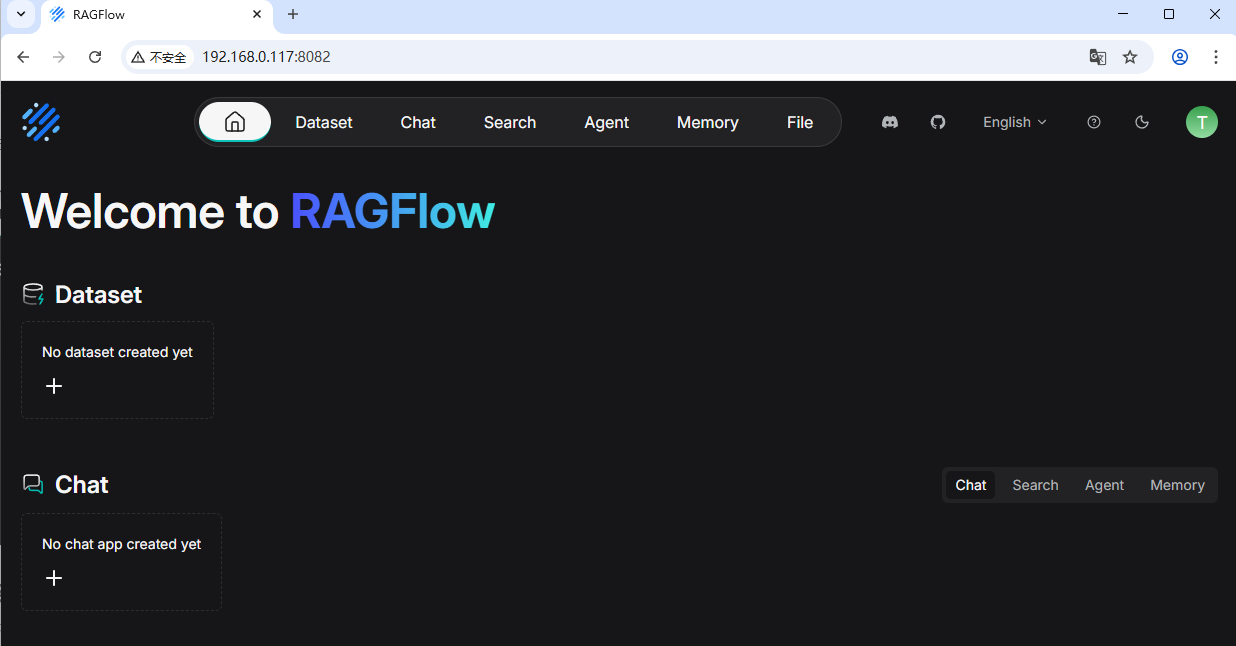Open Search in the top navigation

tap(510, 122)
